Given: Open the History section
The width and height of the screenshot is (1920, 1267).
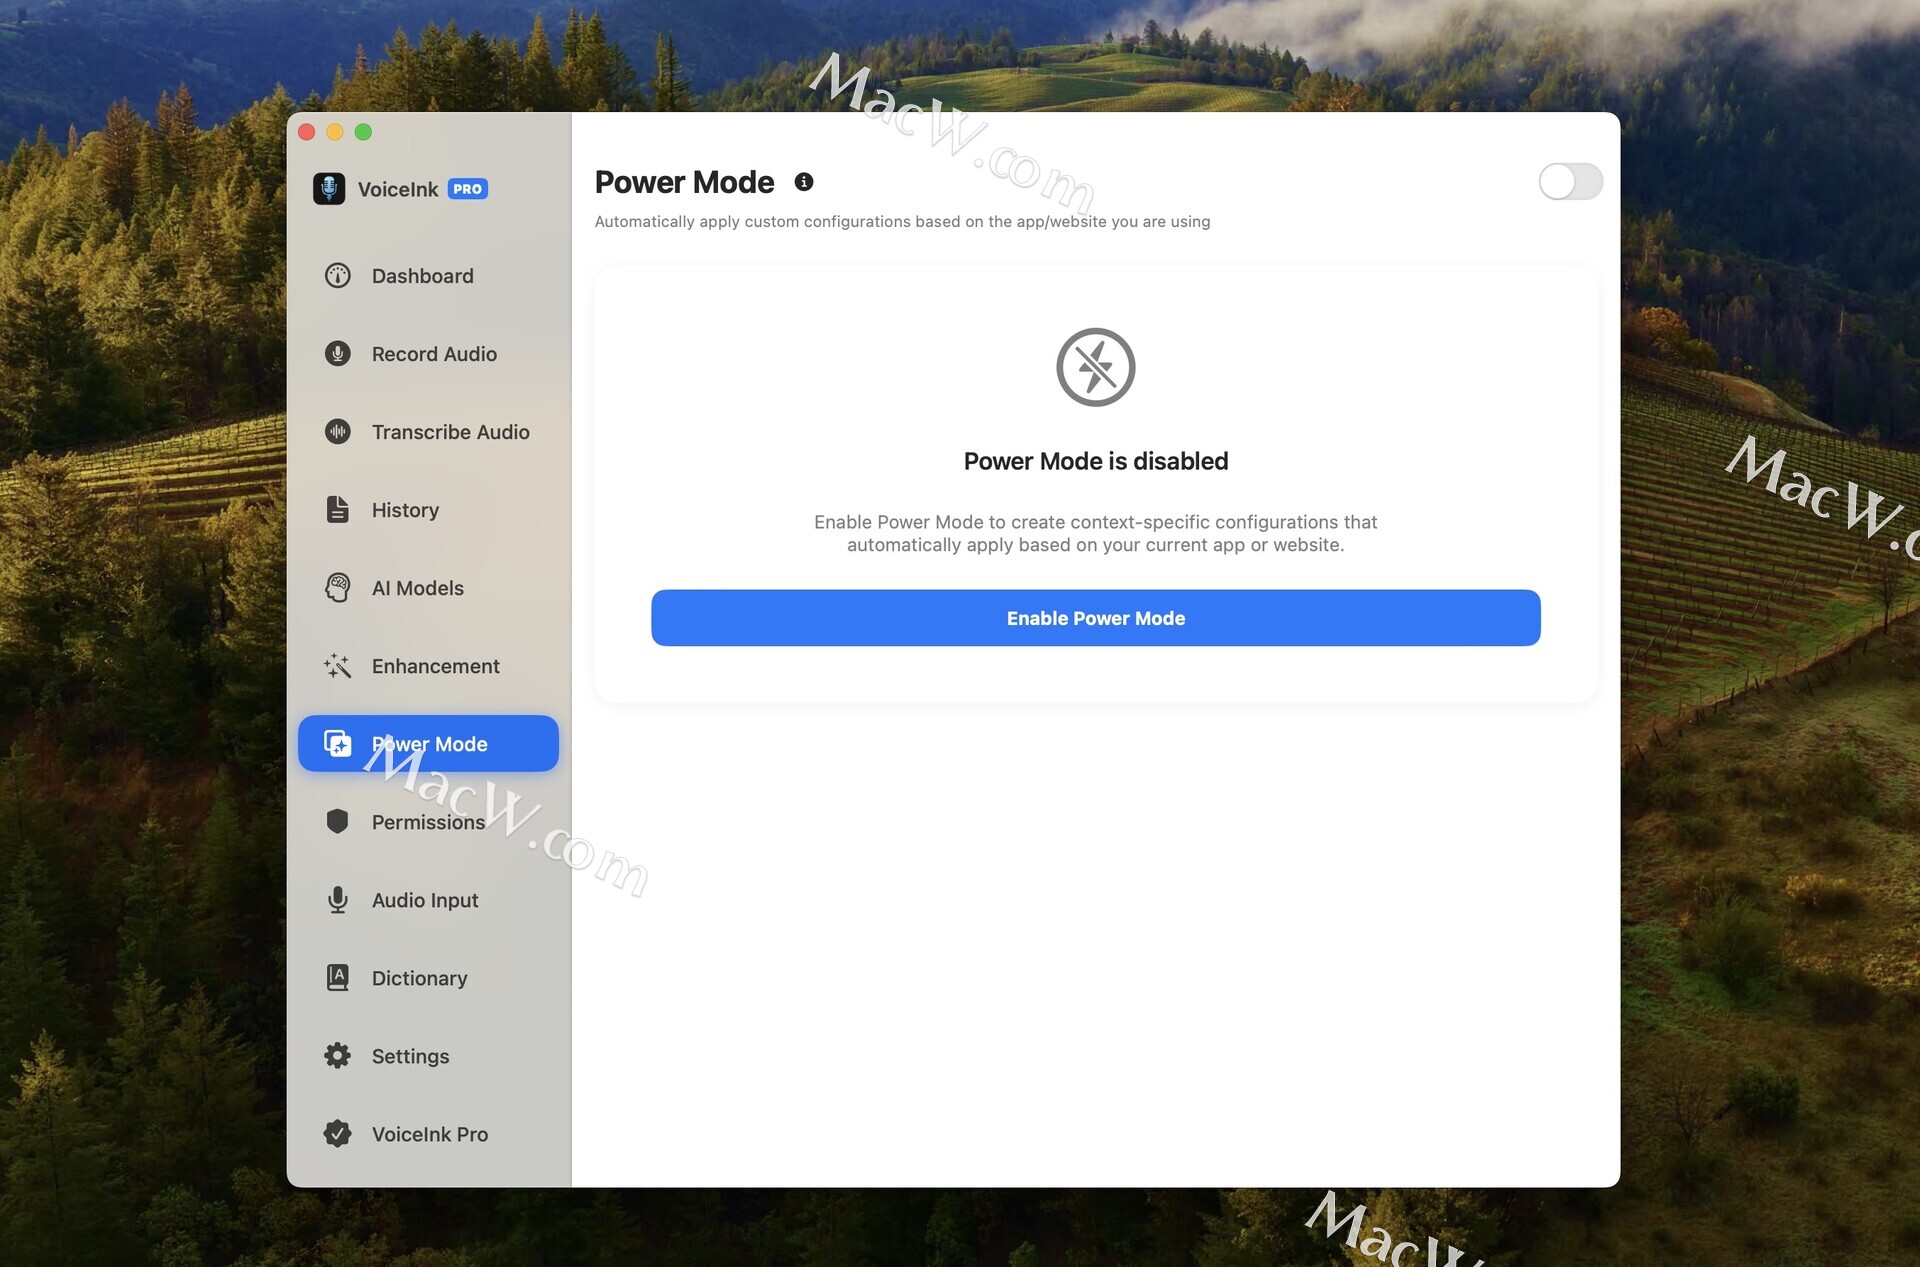Looking at the screenshot, I should coord(428,510).
